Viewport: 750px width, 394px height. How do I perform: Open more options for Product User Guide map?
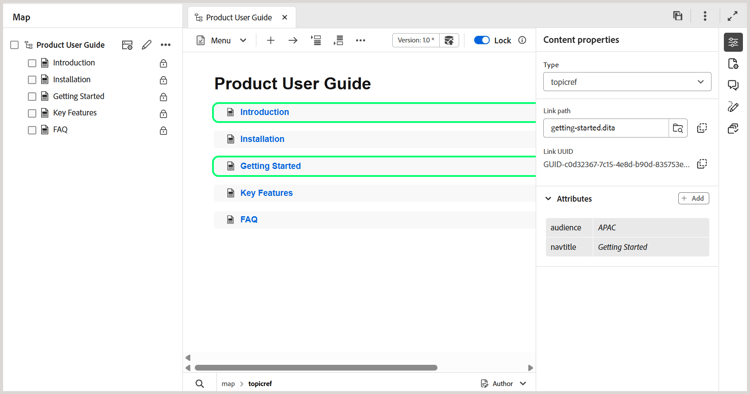pyautogui.click(x=165, y=45)
